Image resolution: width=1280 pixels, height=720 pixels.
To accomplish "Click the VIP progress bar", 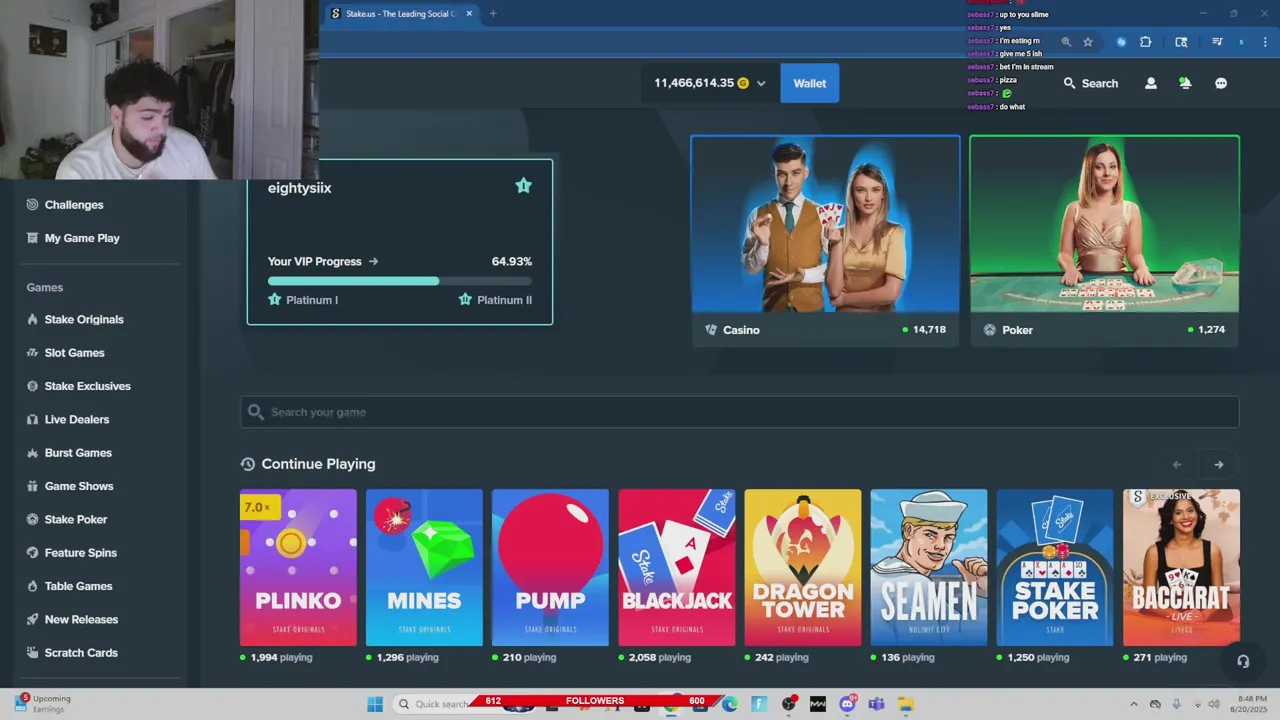I will tap(400, 281).
